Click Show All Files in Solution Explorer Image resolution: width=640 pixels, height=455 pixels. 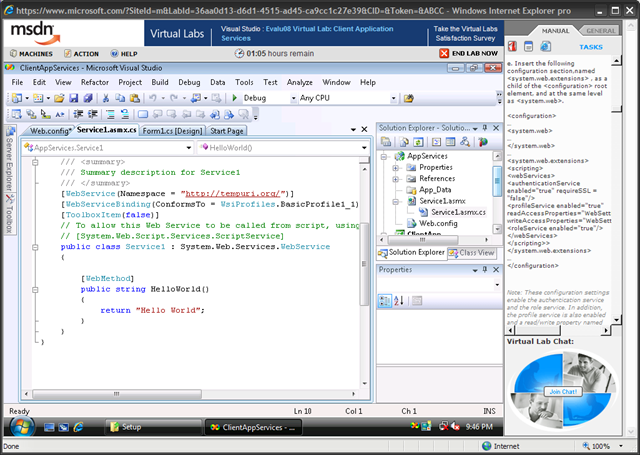coord(404,142)
